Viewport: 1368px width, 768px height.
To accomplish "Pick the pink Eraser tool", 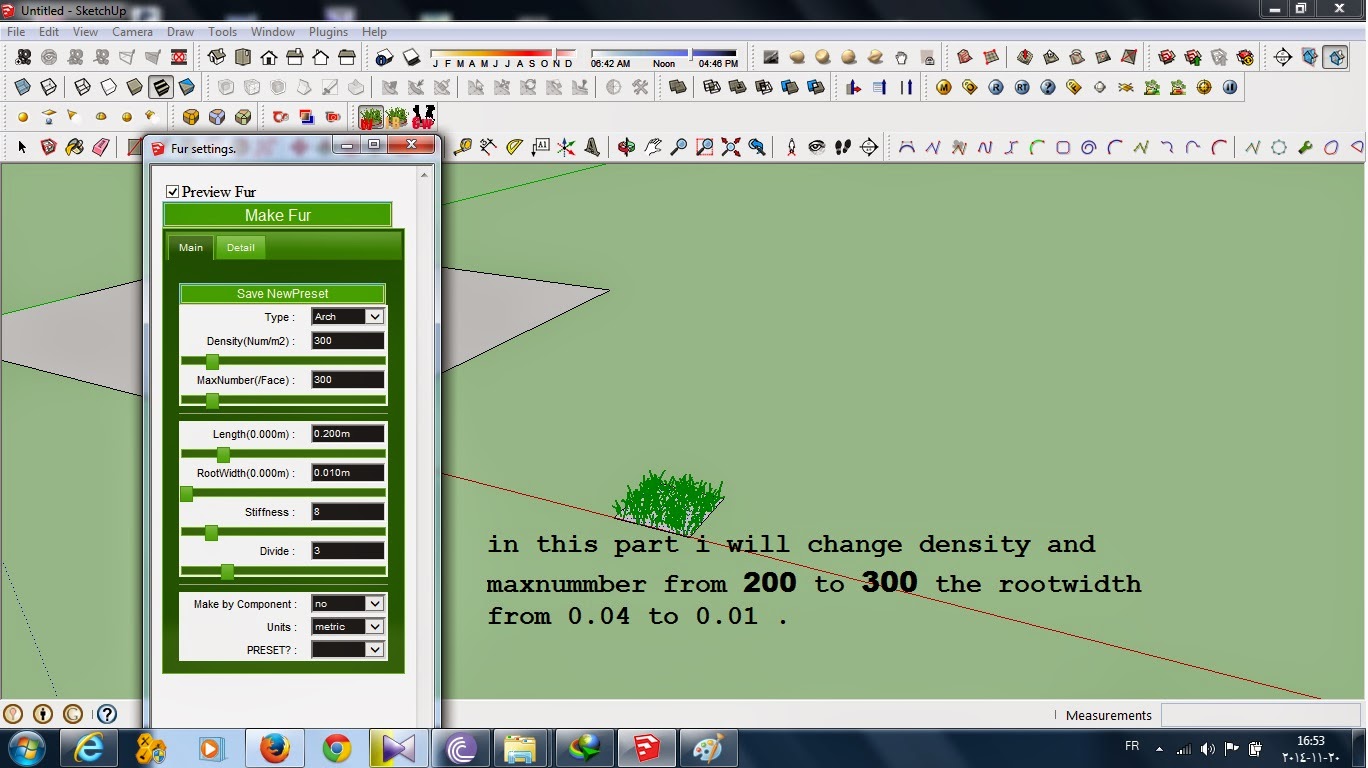I will (x=100, y=148).
